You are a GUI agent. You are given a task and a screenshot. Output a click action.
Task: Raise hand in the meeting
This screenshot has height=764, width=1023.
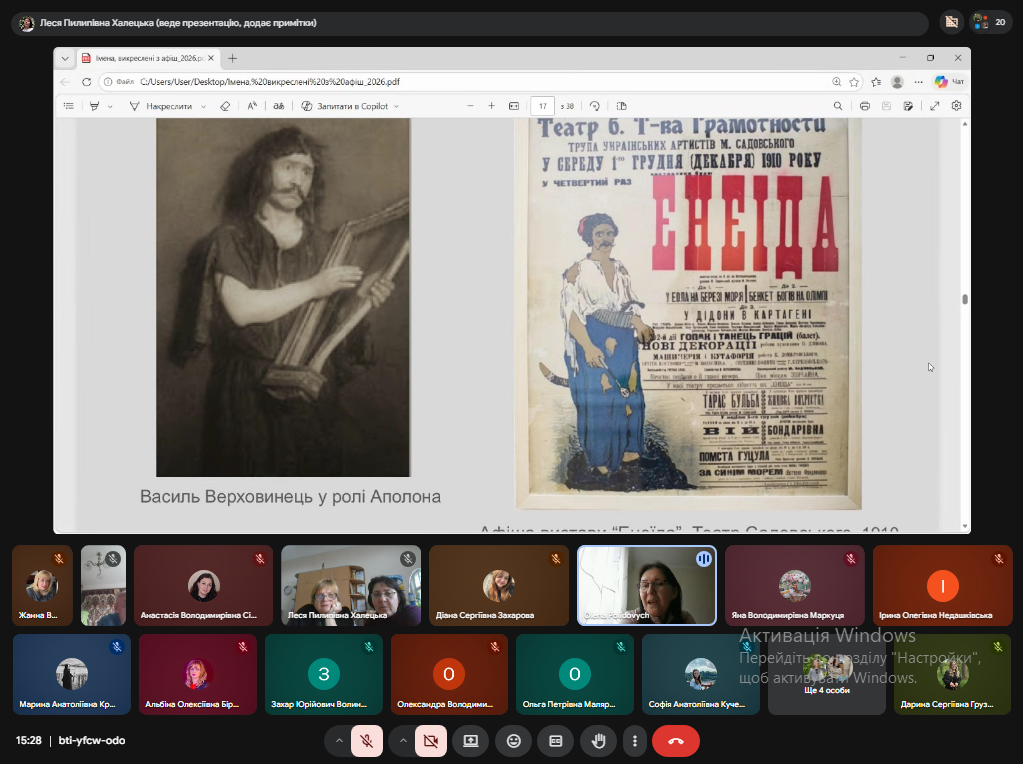(598, 741)
